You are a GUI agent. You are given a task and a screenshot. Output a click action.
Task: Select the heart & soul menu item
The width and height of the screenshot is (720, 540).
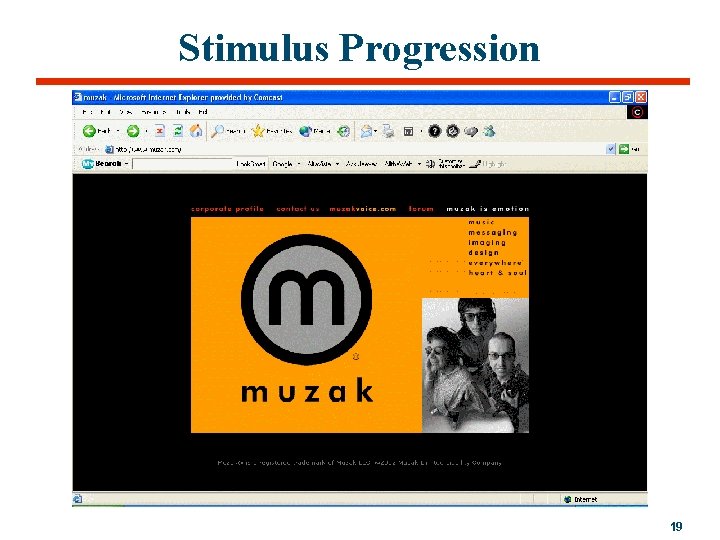pos(497,273)
